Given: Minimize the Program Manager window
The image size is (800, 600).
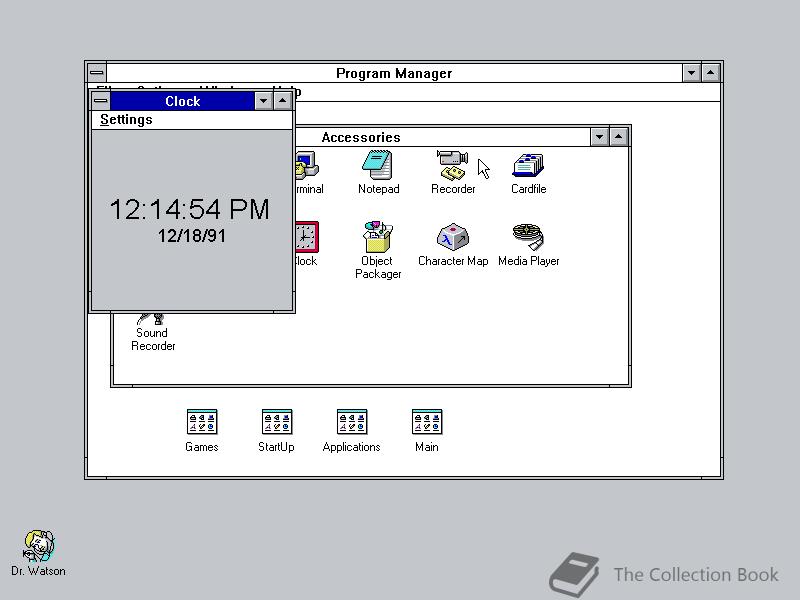Looking at the screenshot, I should point(691,73).
